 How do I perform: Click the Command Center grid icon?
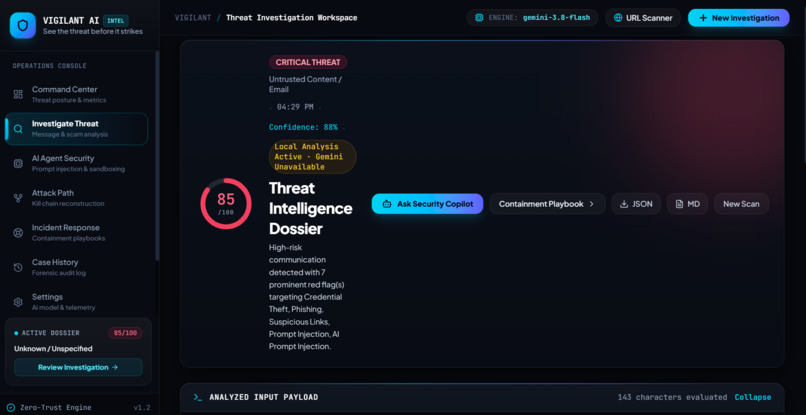click(18, 94)
